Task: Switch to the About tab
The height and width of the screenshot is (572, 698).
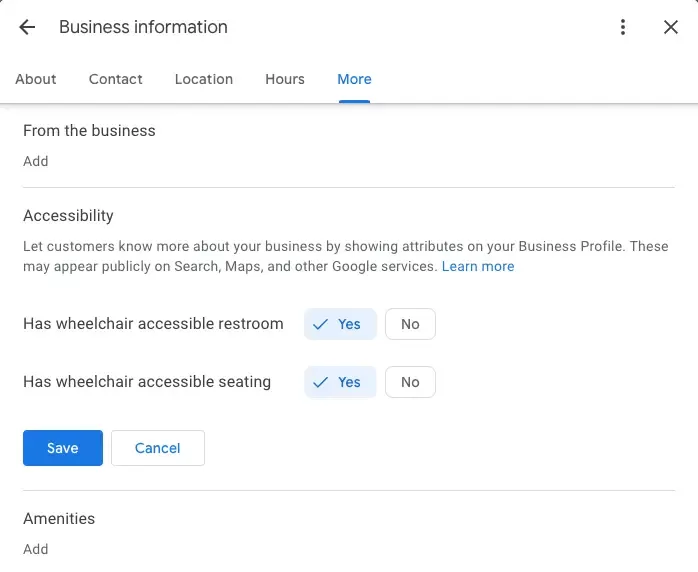Action: pos(36,79)
